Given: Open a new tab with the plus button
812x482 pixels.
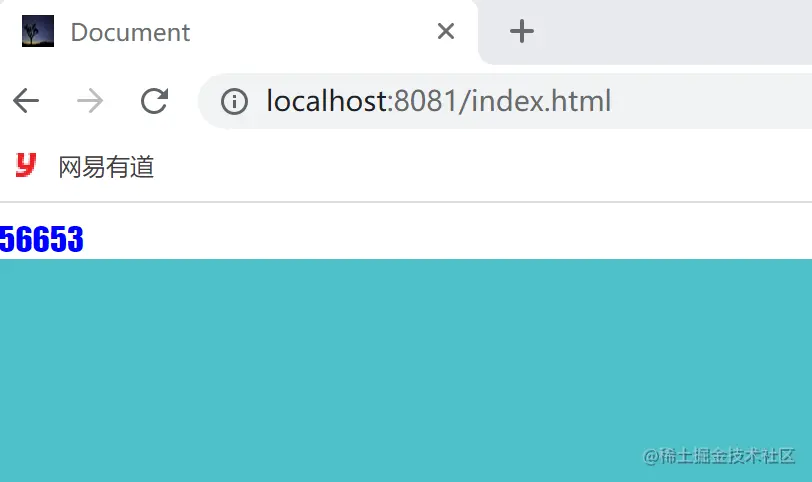Looking at the screenshot, I should point(521,31).
